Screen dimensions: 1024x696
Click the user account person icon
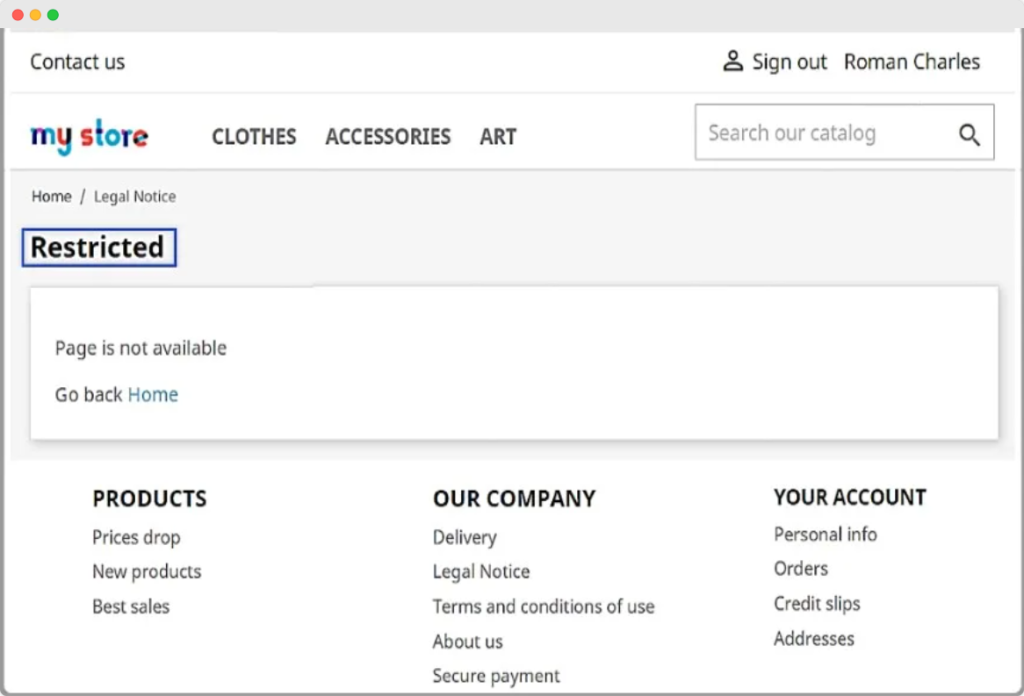coord(733,61)
